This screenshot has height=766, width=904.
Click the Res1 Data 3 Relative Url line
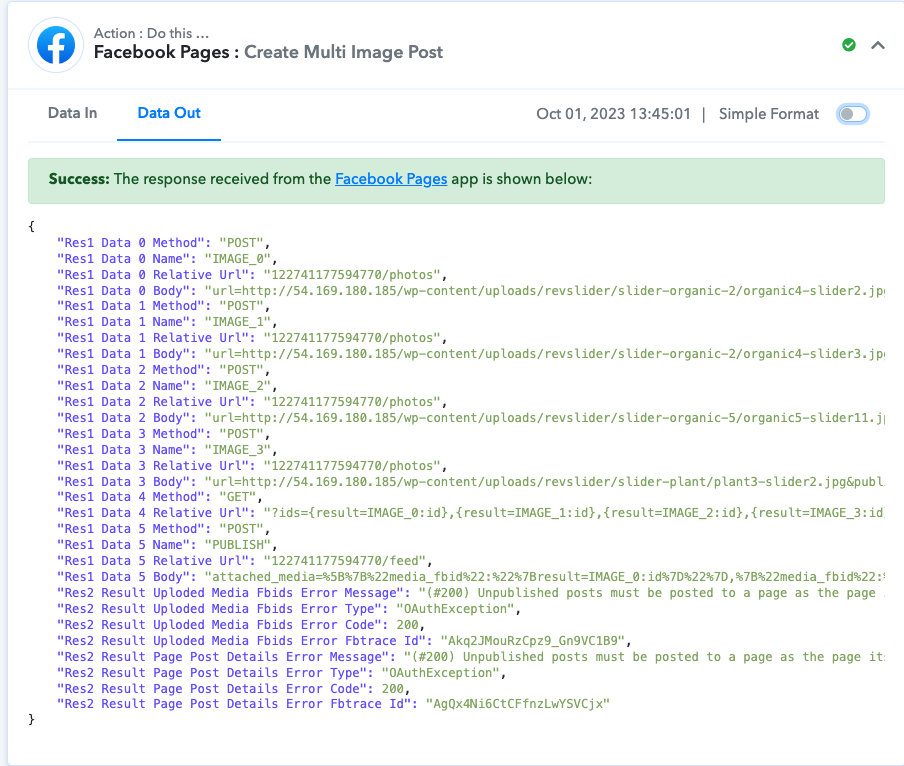[251, 466]
